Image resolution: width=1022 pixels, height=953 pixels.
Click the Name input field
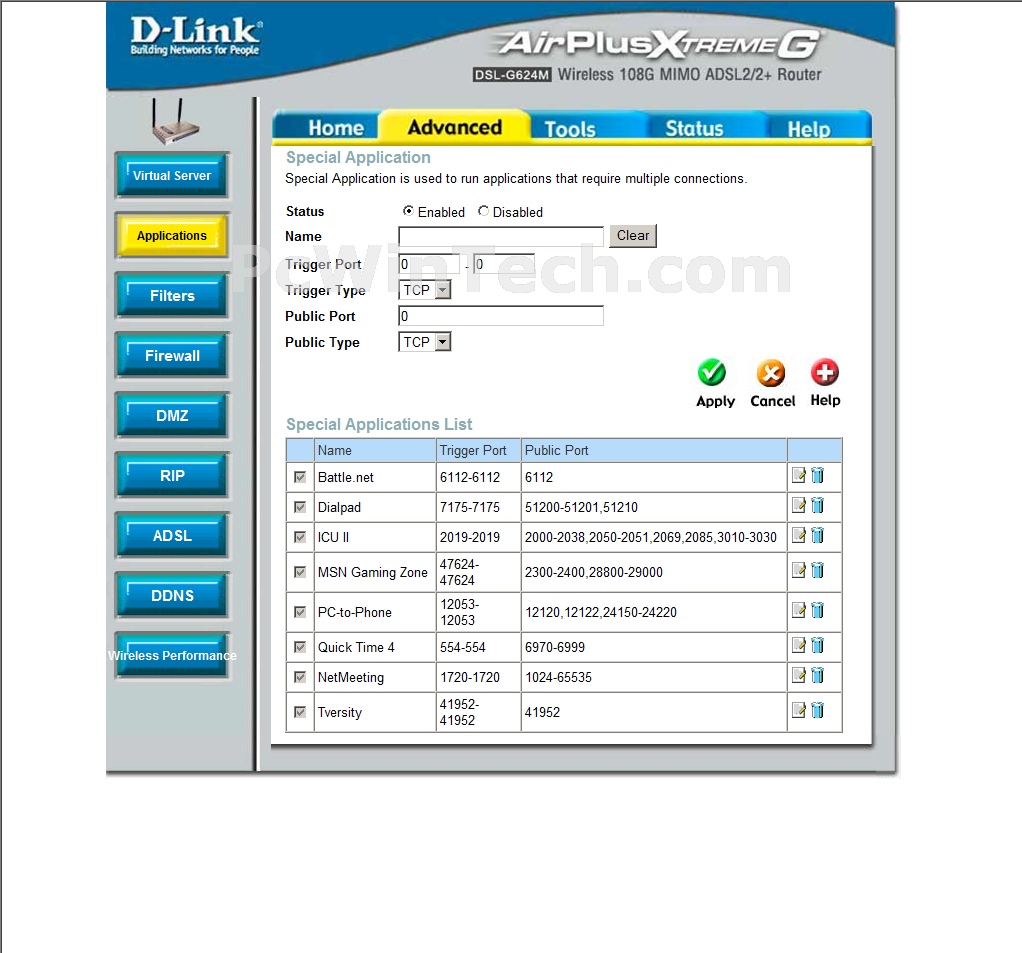point(501,237)
